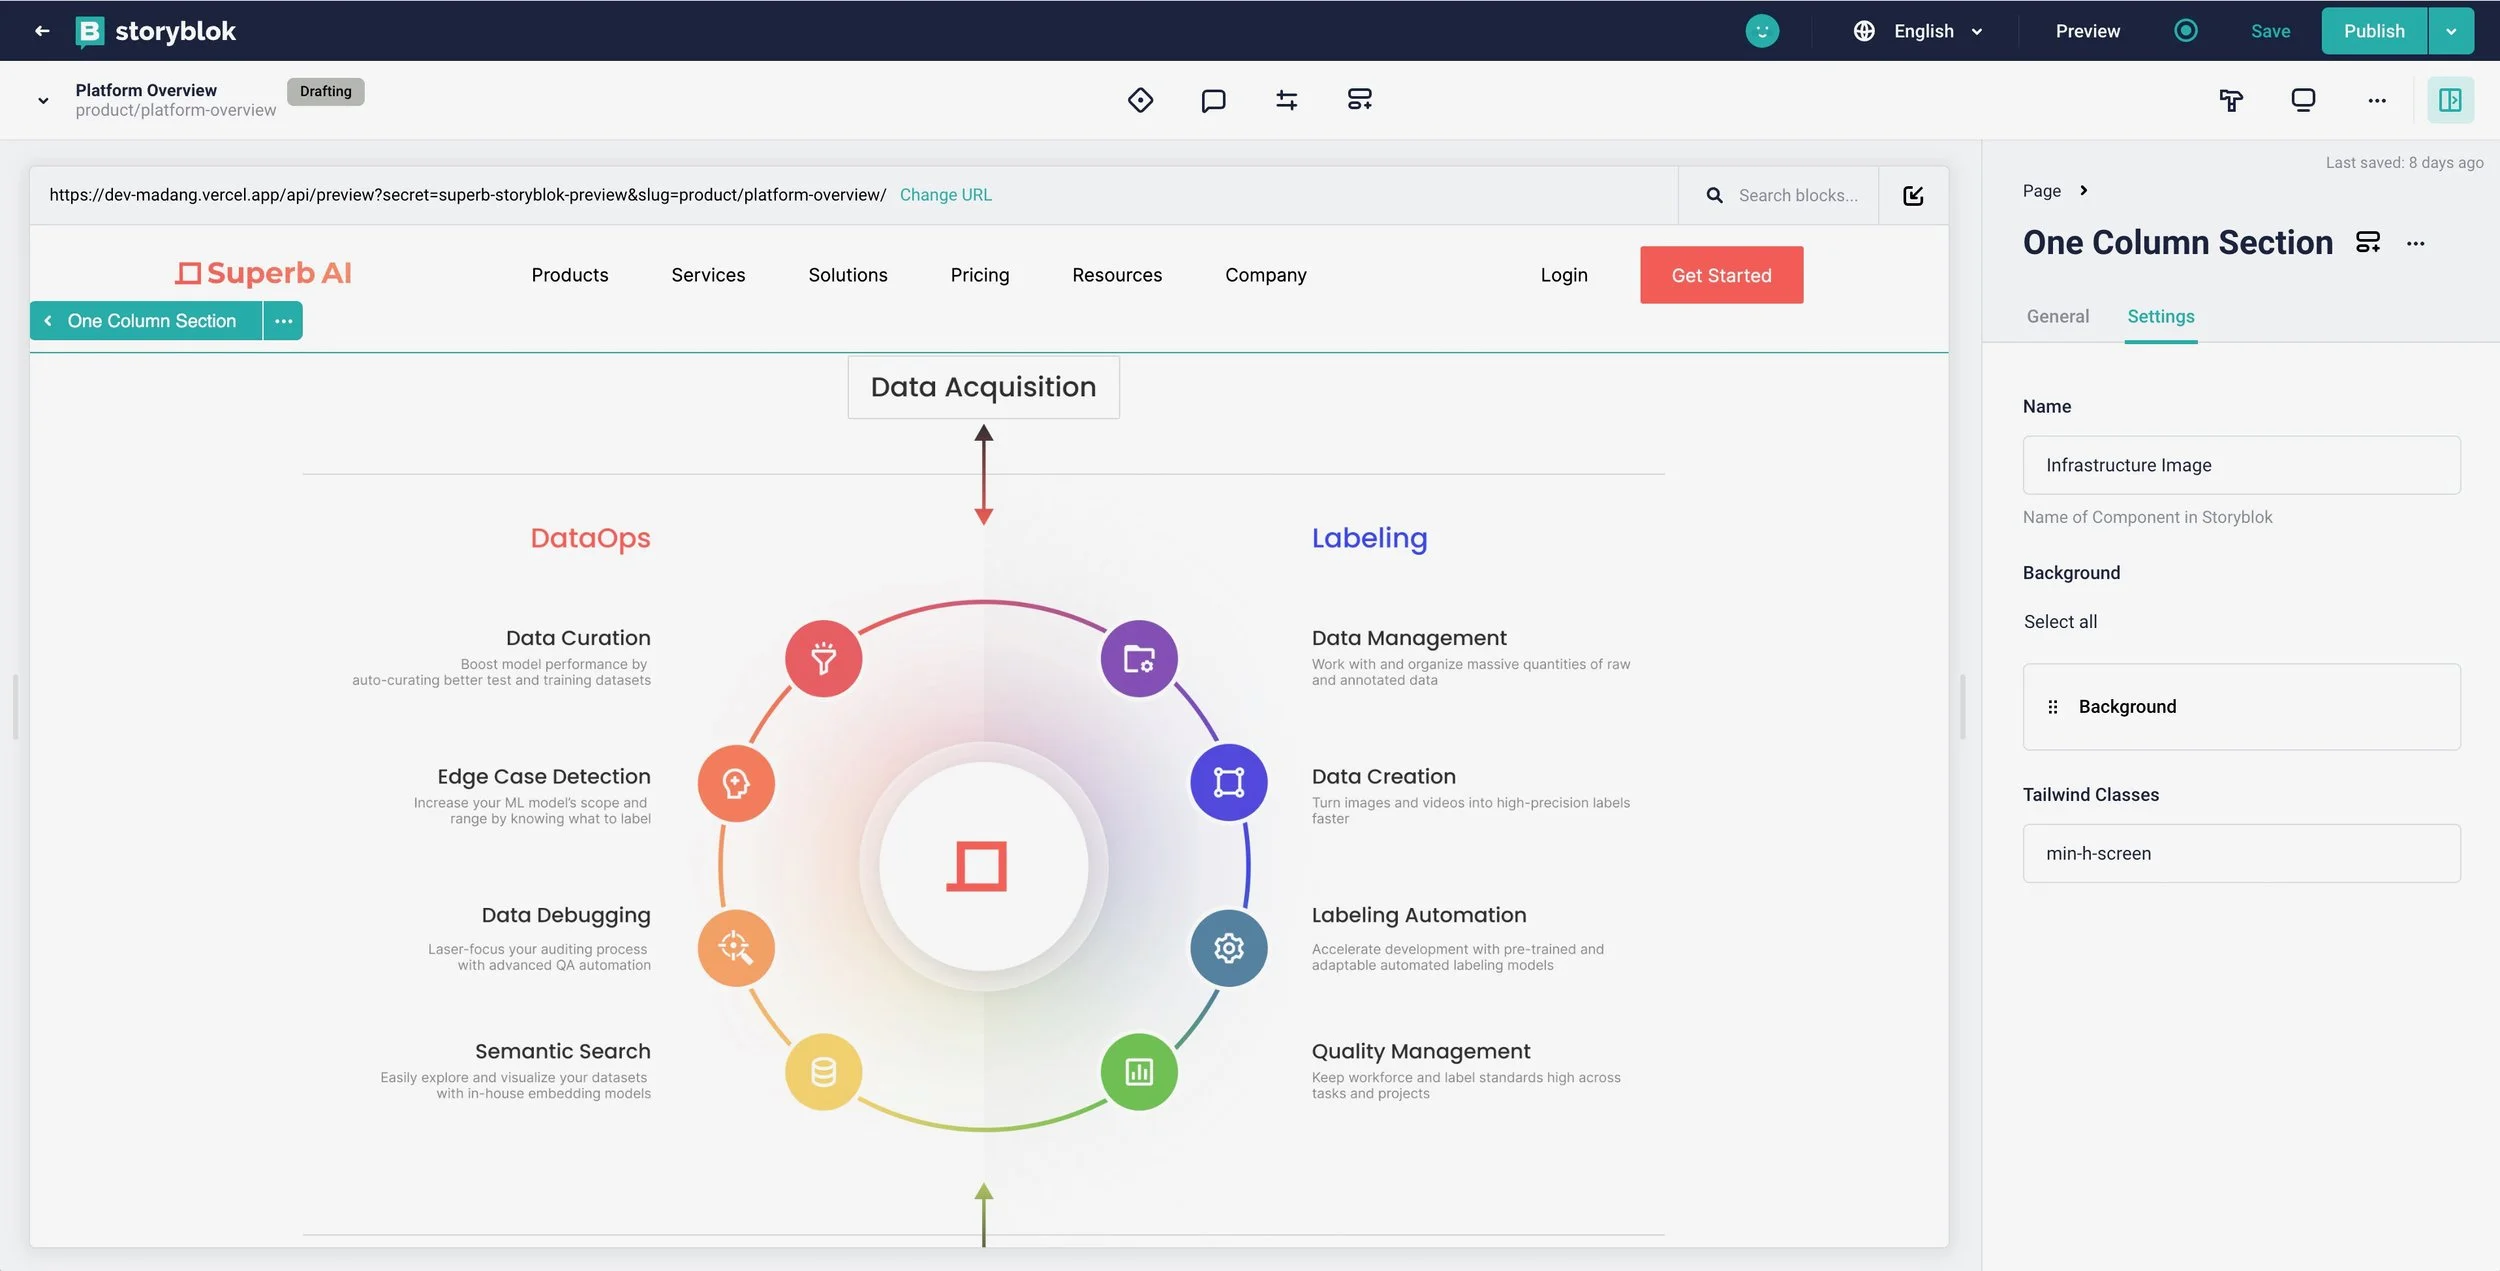Viewport: 2500px width, 1271px height.
Task: Click the smiley user avatar icon
Action: [x=1762, y=31]
